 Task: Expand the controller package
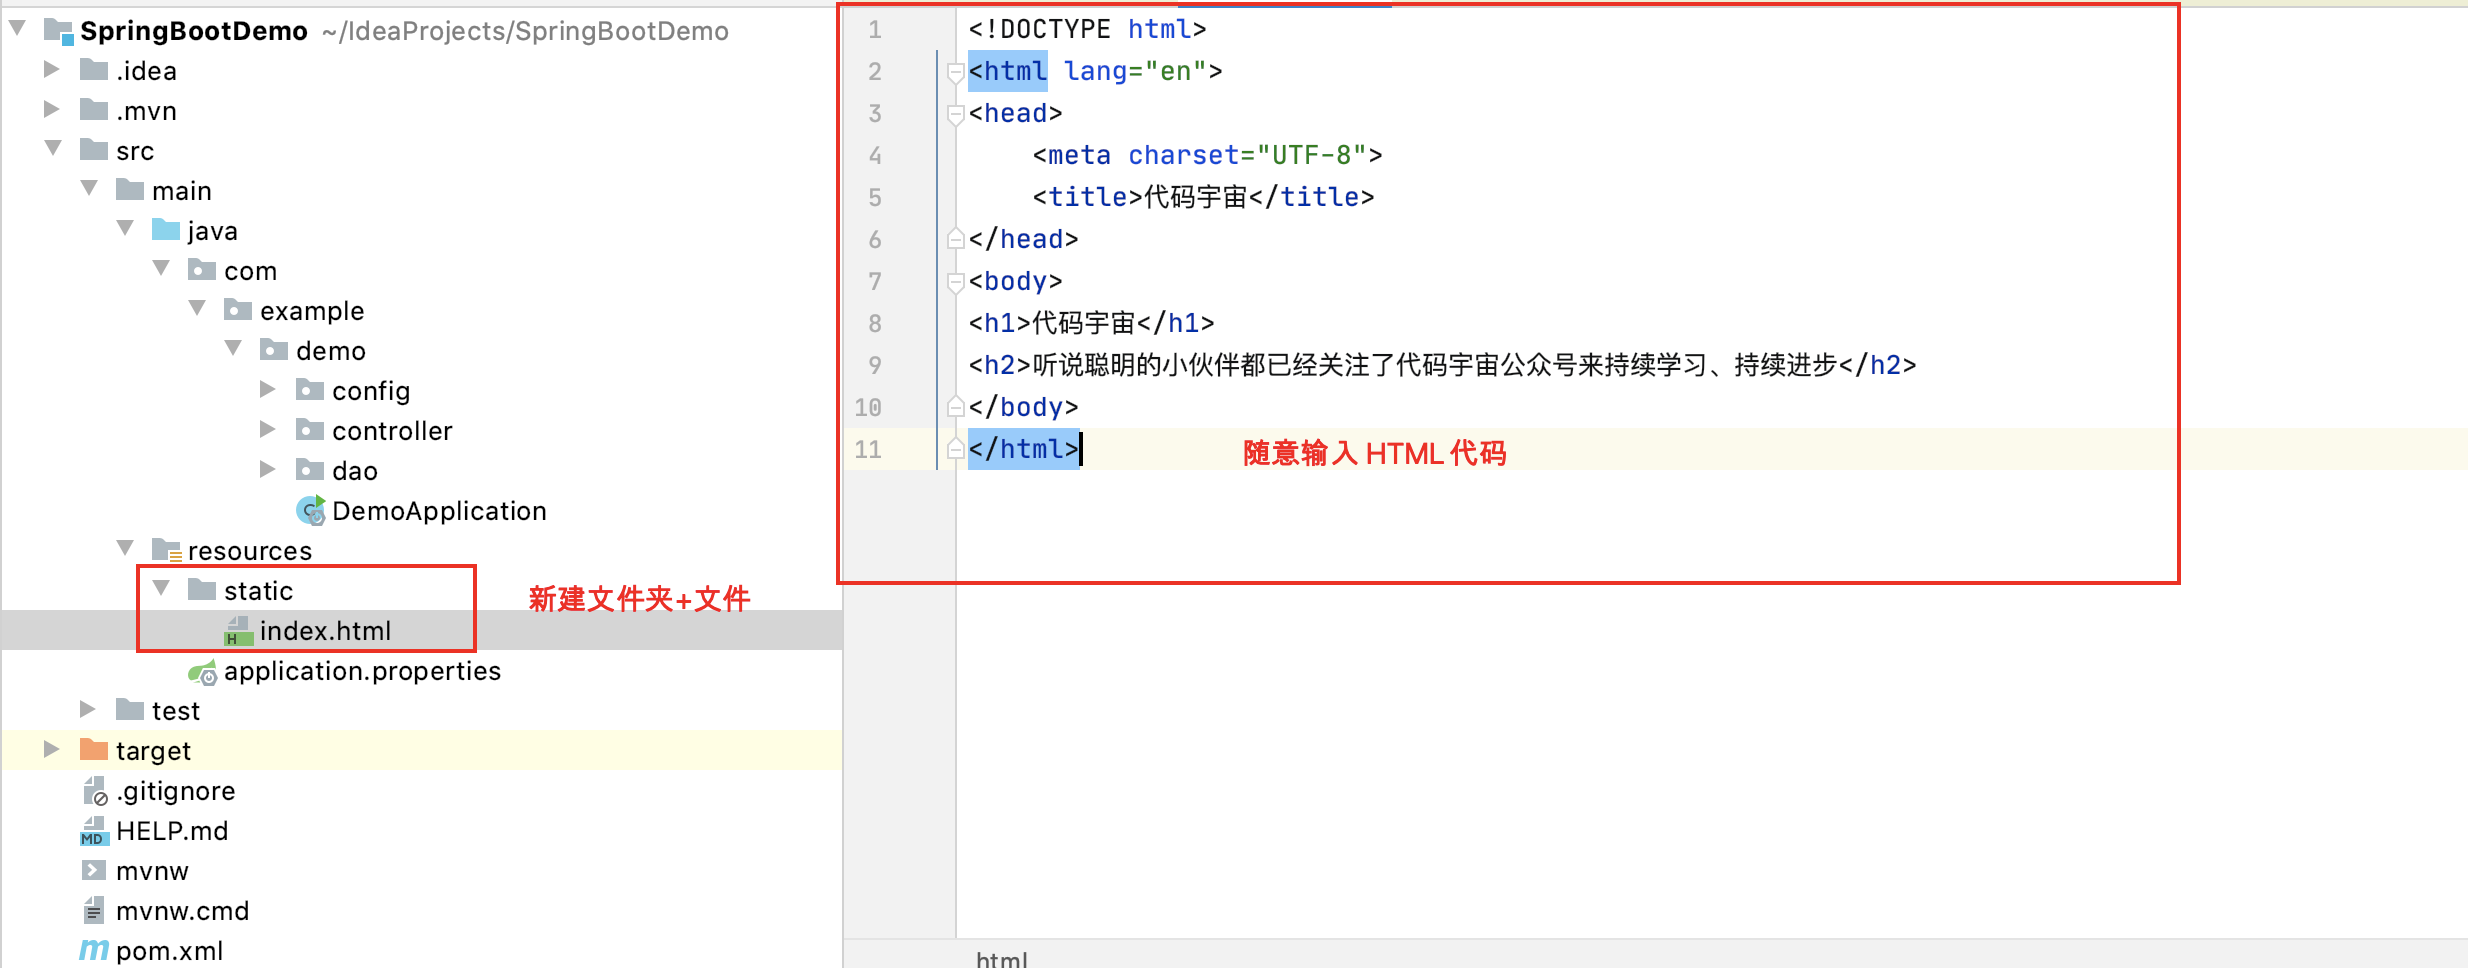pos(267,429)
